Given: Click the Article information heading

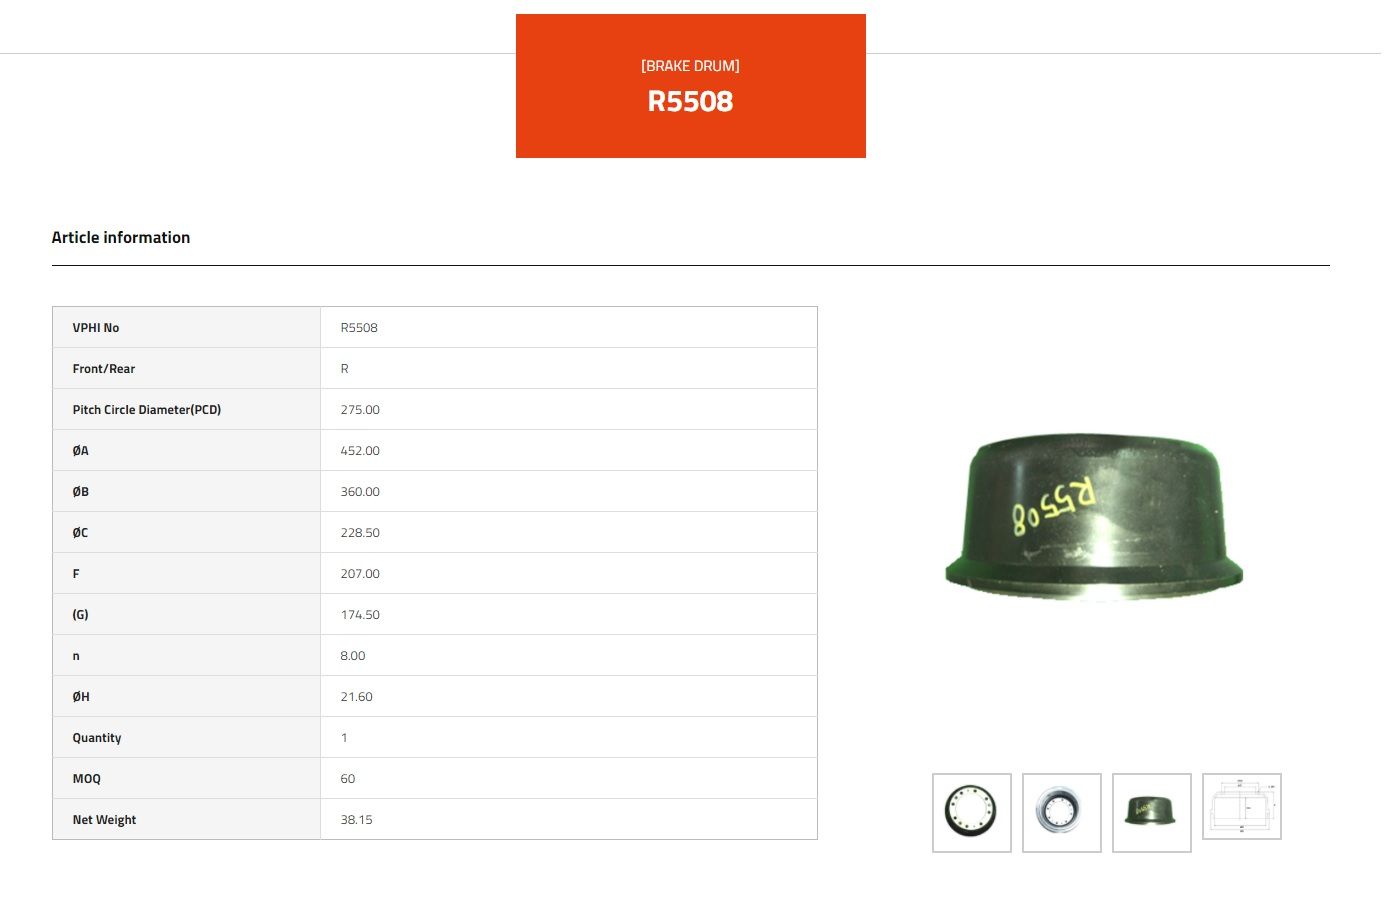Looking at the screenshot, I should (121, 237).
